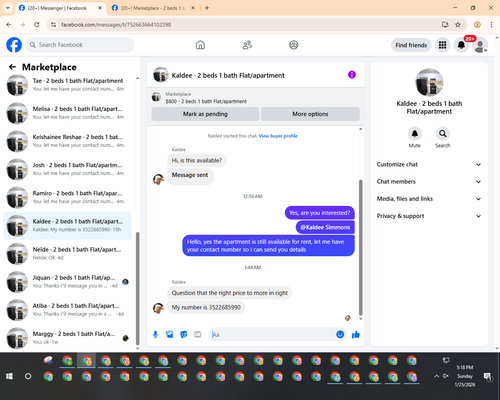The height and width of the screenshot is (400, 500).
Task: Open the Facebook menu grid icon
Action: pyautogui.click(x=442, y=45)
